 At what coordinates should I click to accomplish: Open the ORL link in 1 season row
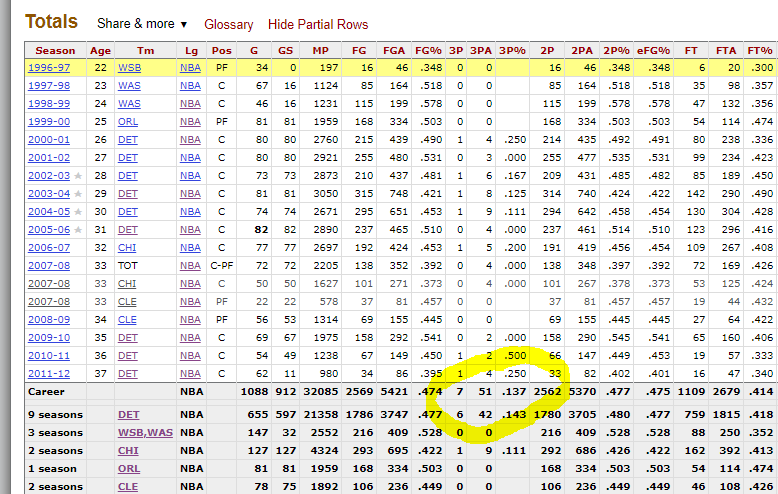coord(129,469)
